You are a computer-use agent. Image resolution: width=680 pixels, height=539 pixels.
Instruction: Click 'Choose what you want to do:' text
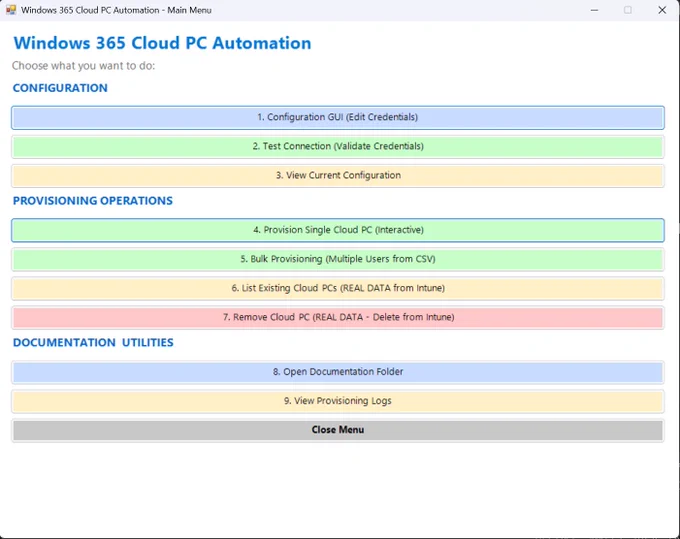(x=83, y=66)
